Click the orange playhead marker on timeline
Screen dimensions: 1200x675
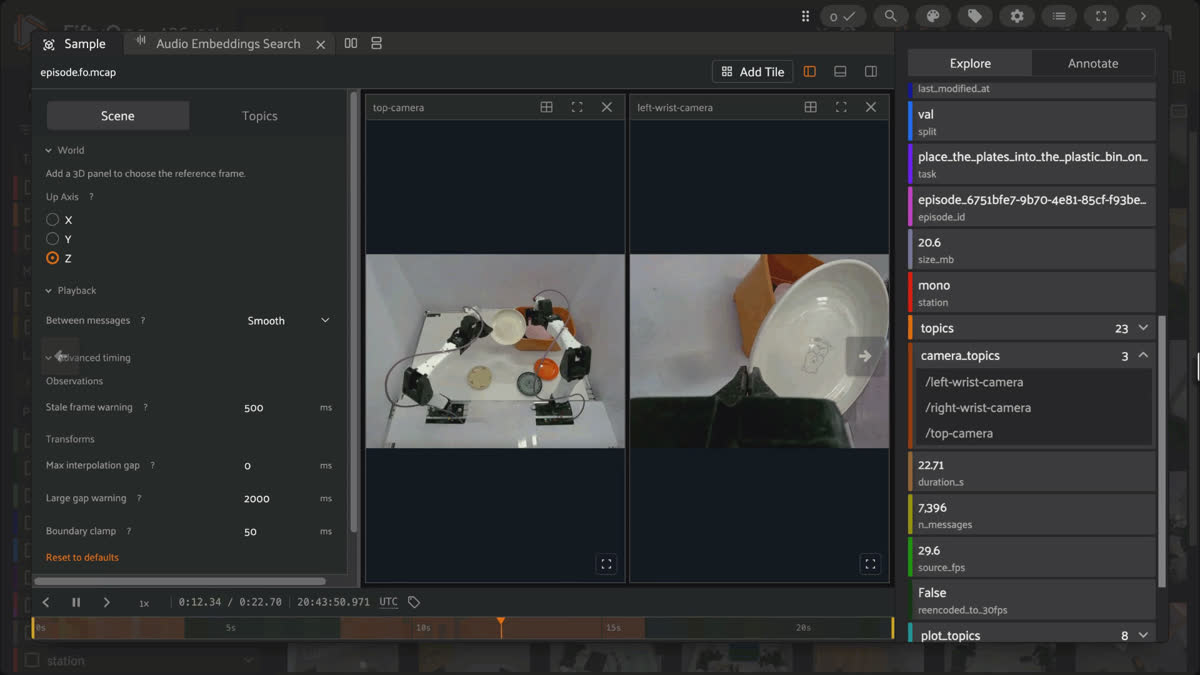click(501, 625)
